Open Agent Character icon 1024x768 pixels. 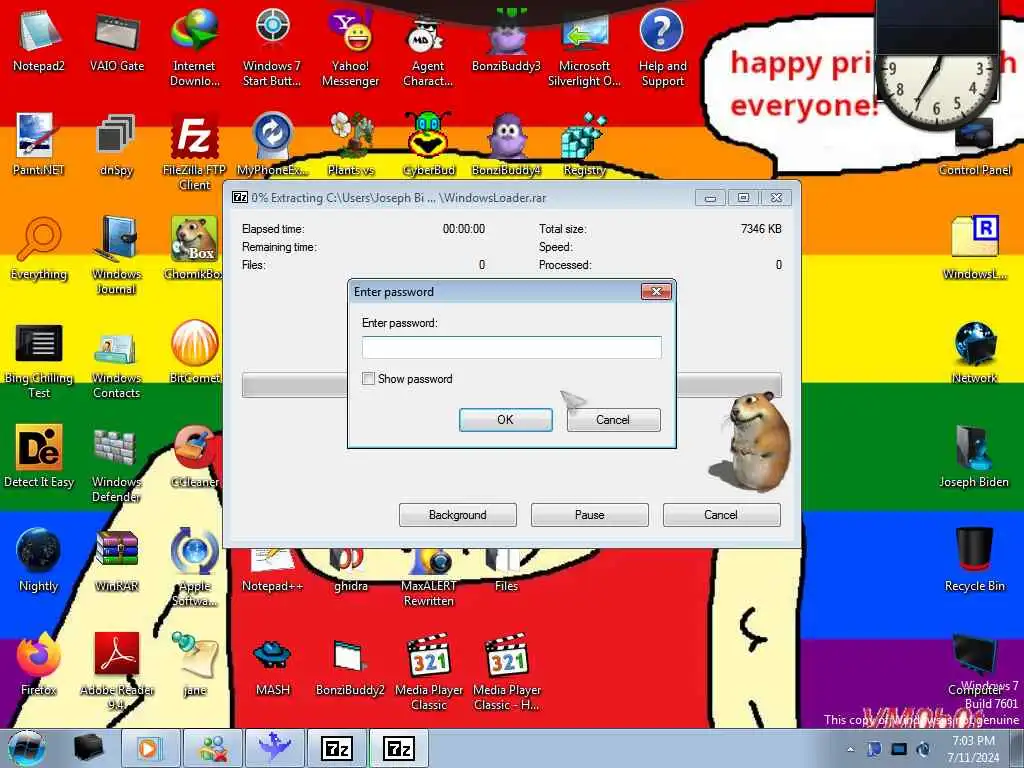click(428, 49)
